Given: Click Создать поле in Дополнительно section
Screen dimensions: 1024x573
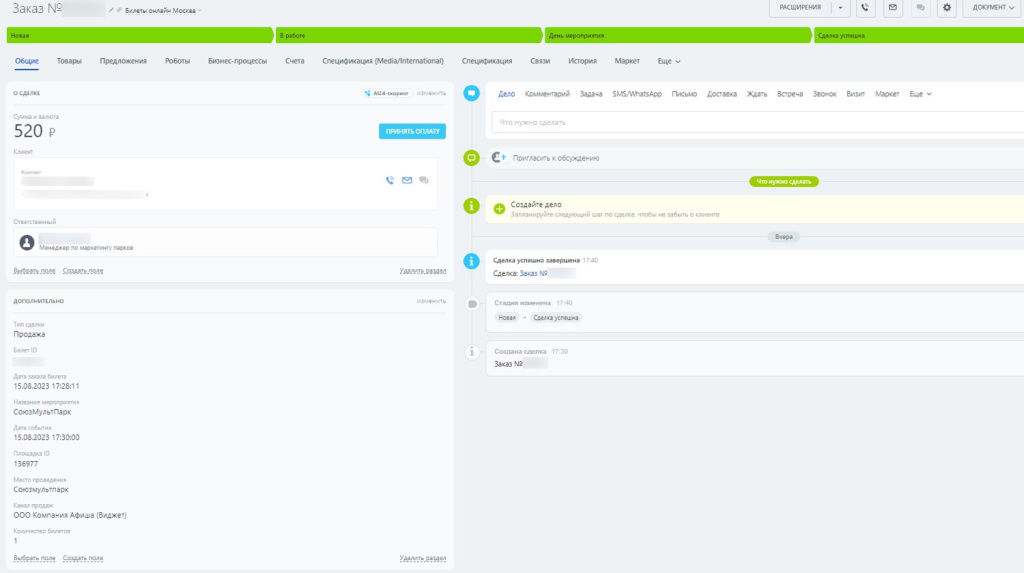Looking at the screenshot, I should tap(83, 558).
